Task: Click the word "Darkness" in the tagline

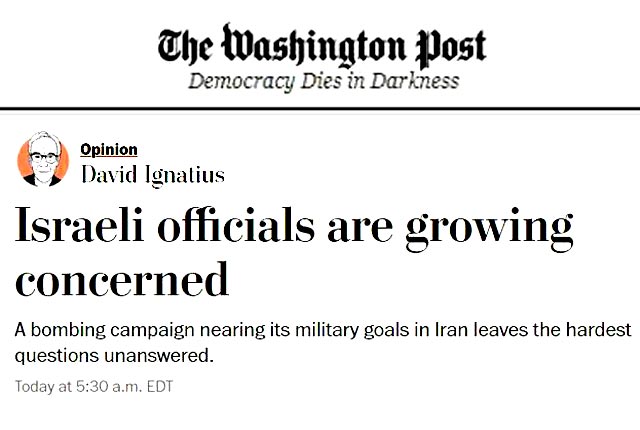Action: [412, 81]
